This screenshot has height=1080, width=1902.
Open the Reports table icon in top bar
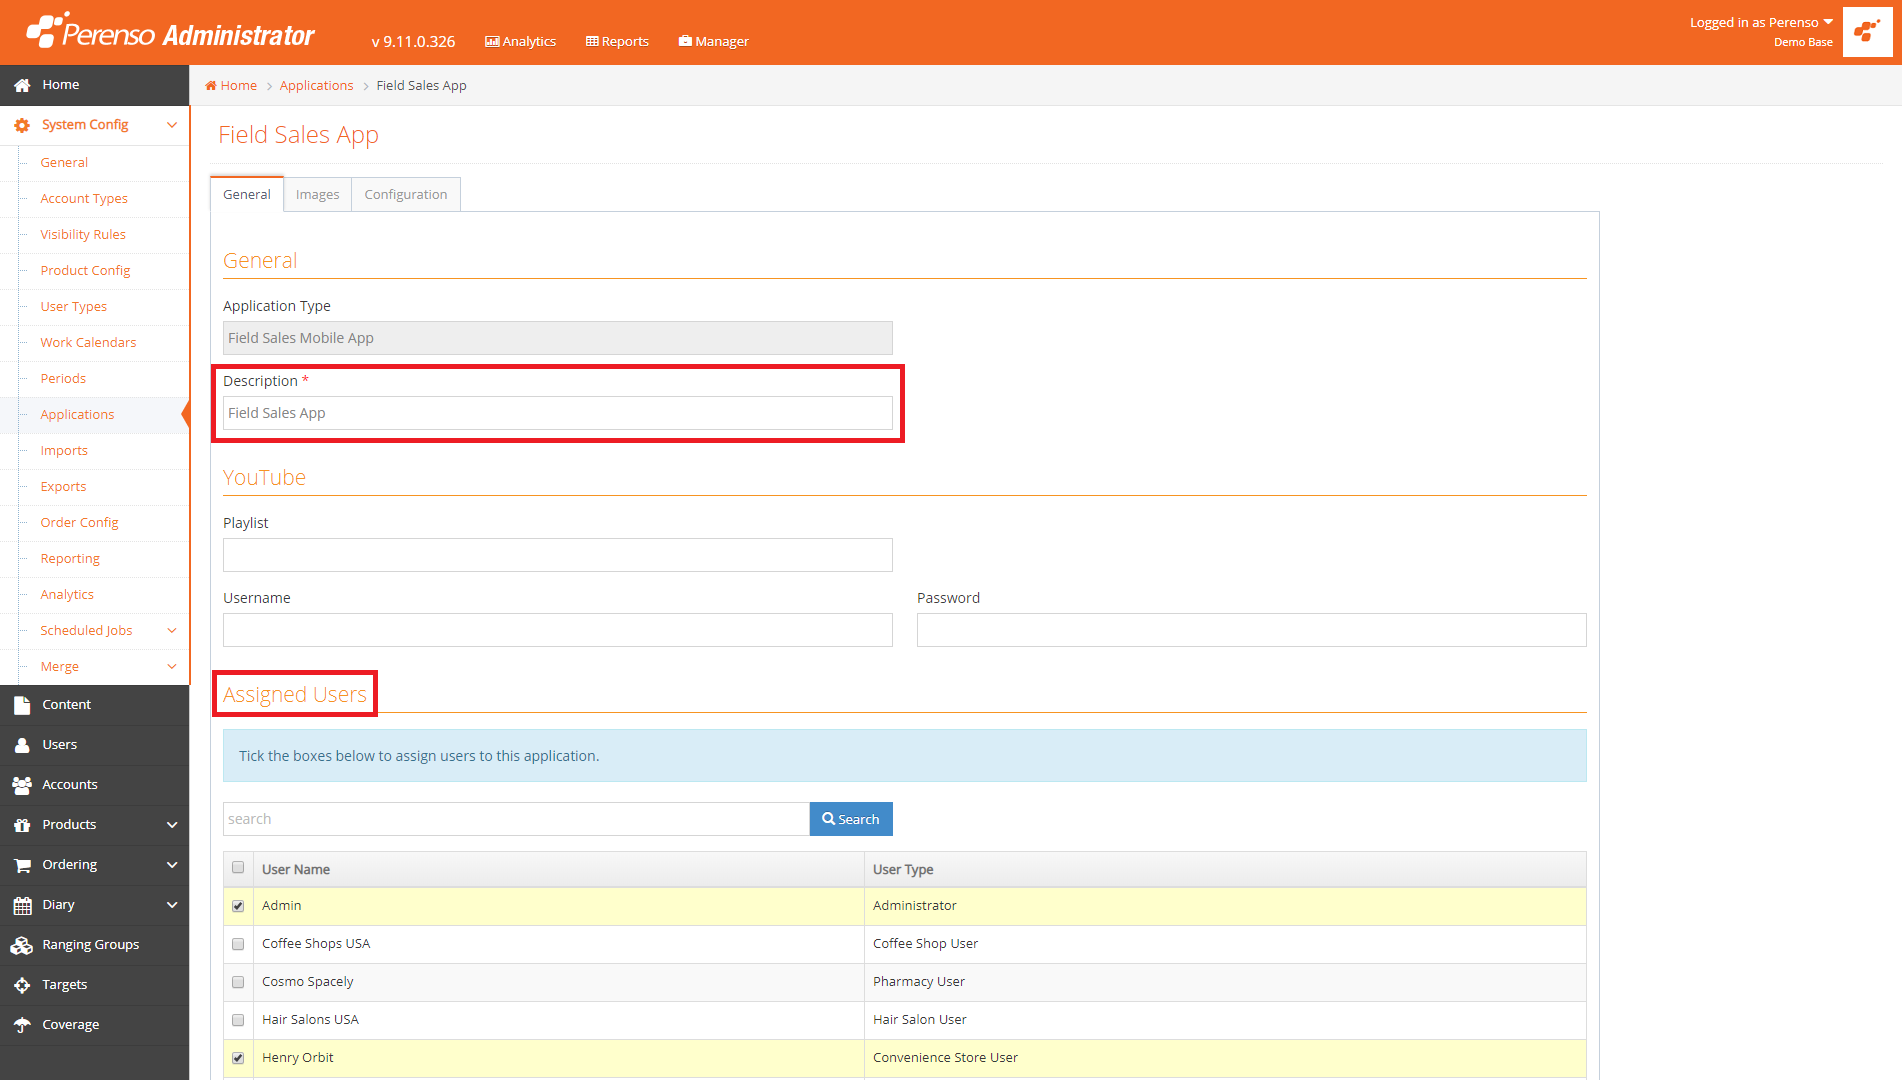[x=592, y=41]
